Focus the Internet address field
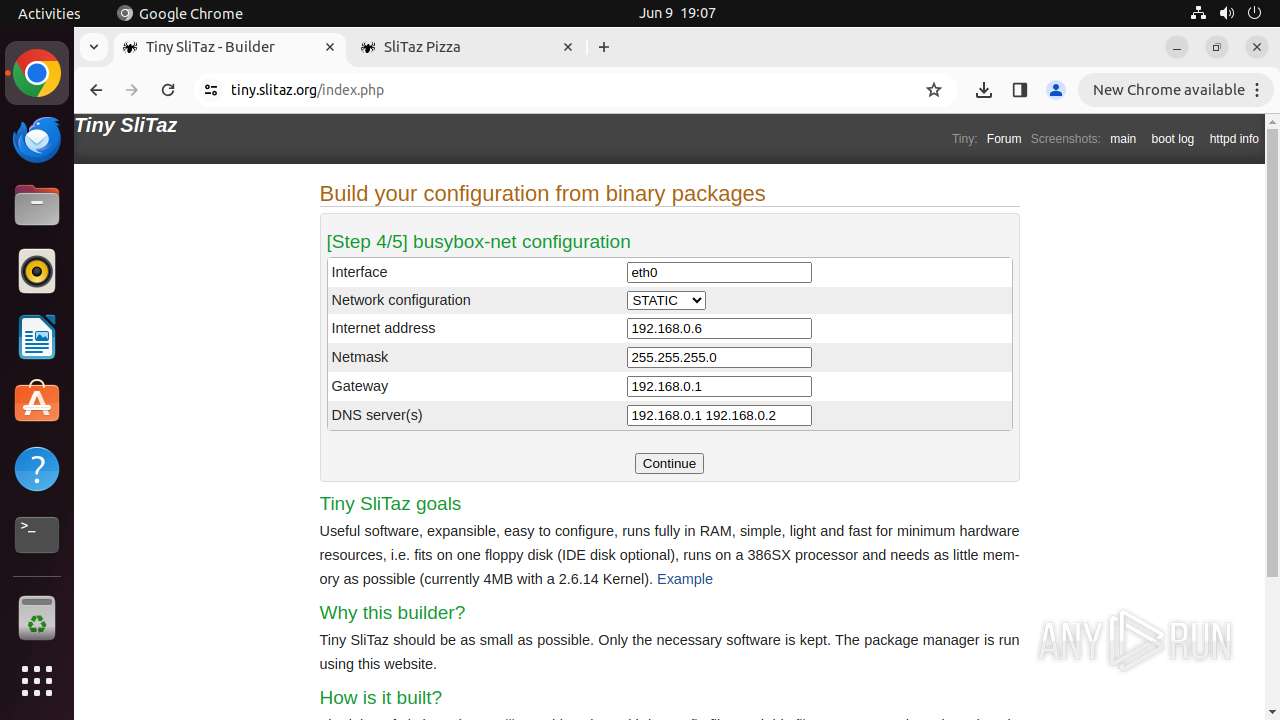Viewport: 1280px width, 720px height. [x=719, y=328]
